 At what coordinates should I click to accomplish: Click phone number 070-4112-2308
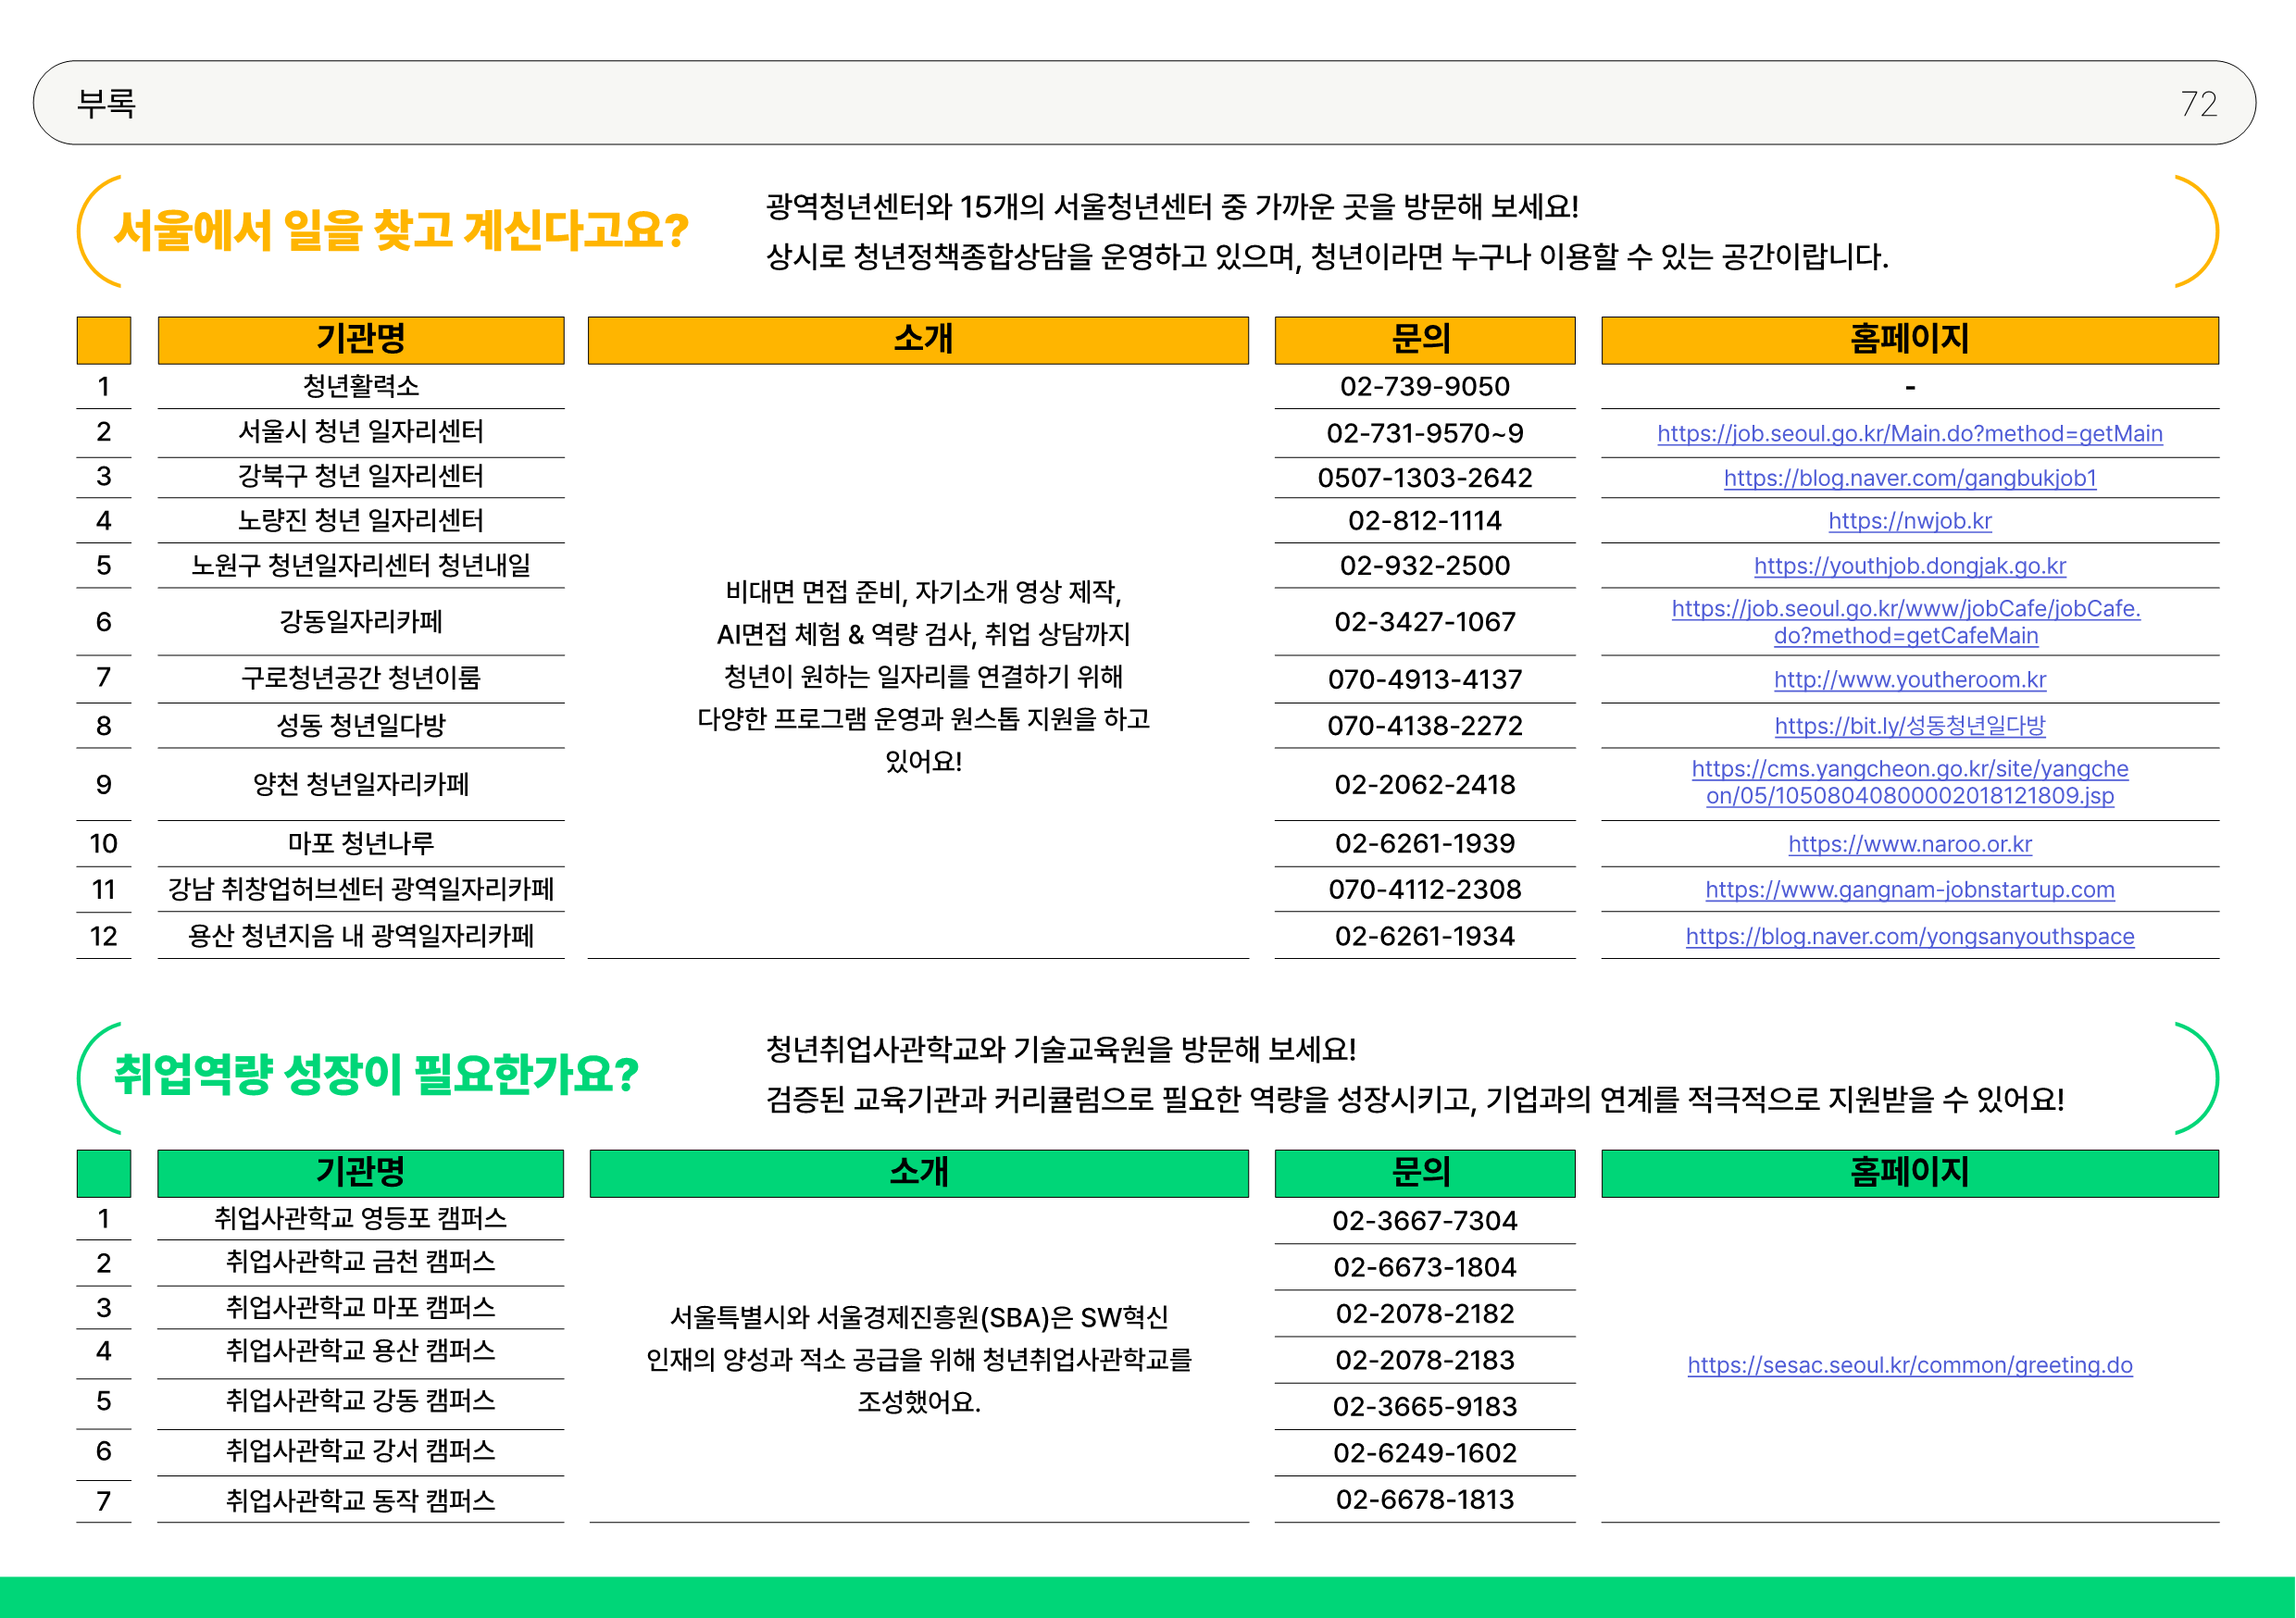point(1424,890)
